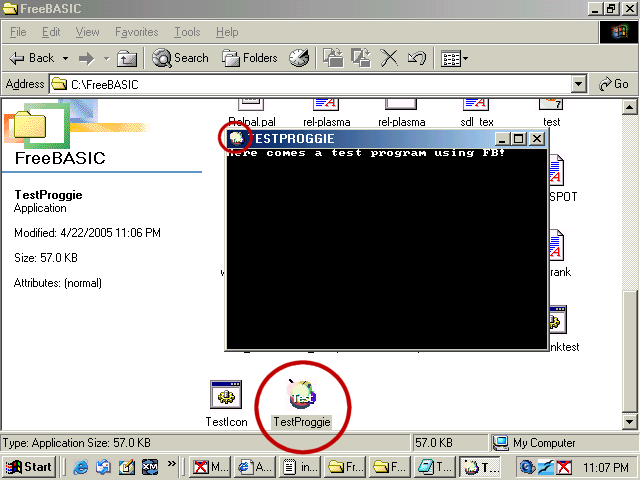Open the Favorites menu
The width and height of the screenshot is (640, 480).
136,32
